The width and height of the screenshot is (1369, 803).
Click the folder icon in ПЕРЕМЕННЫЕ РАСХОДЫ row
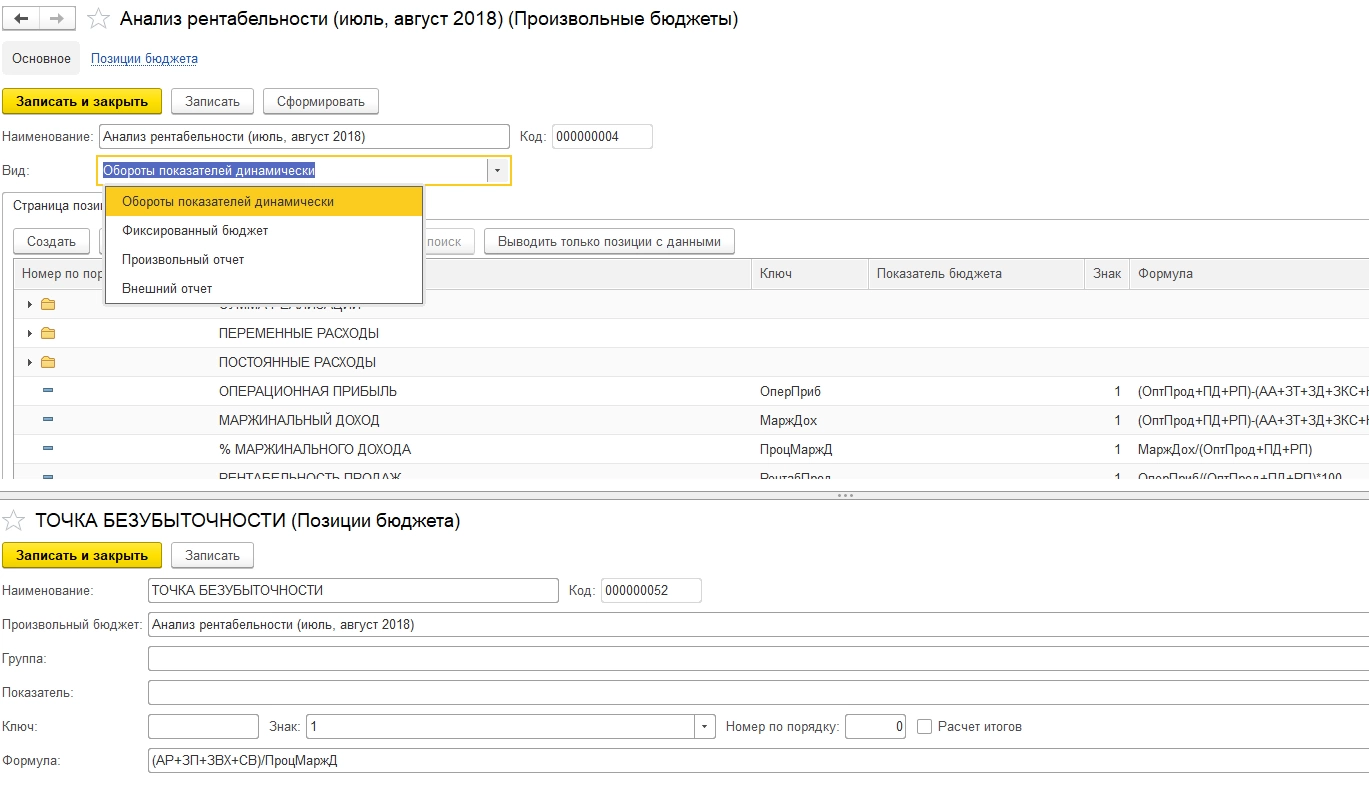[x=48, y=333]
